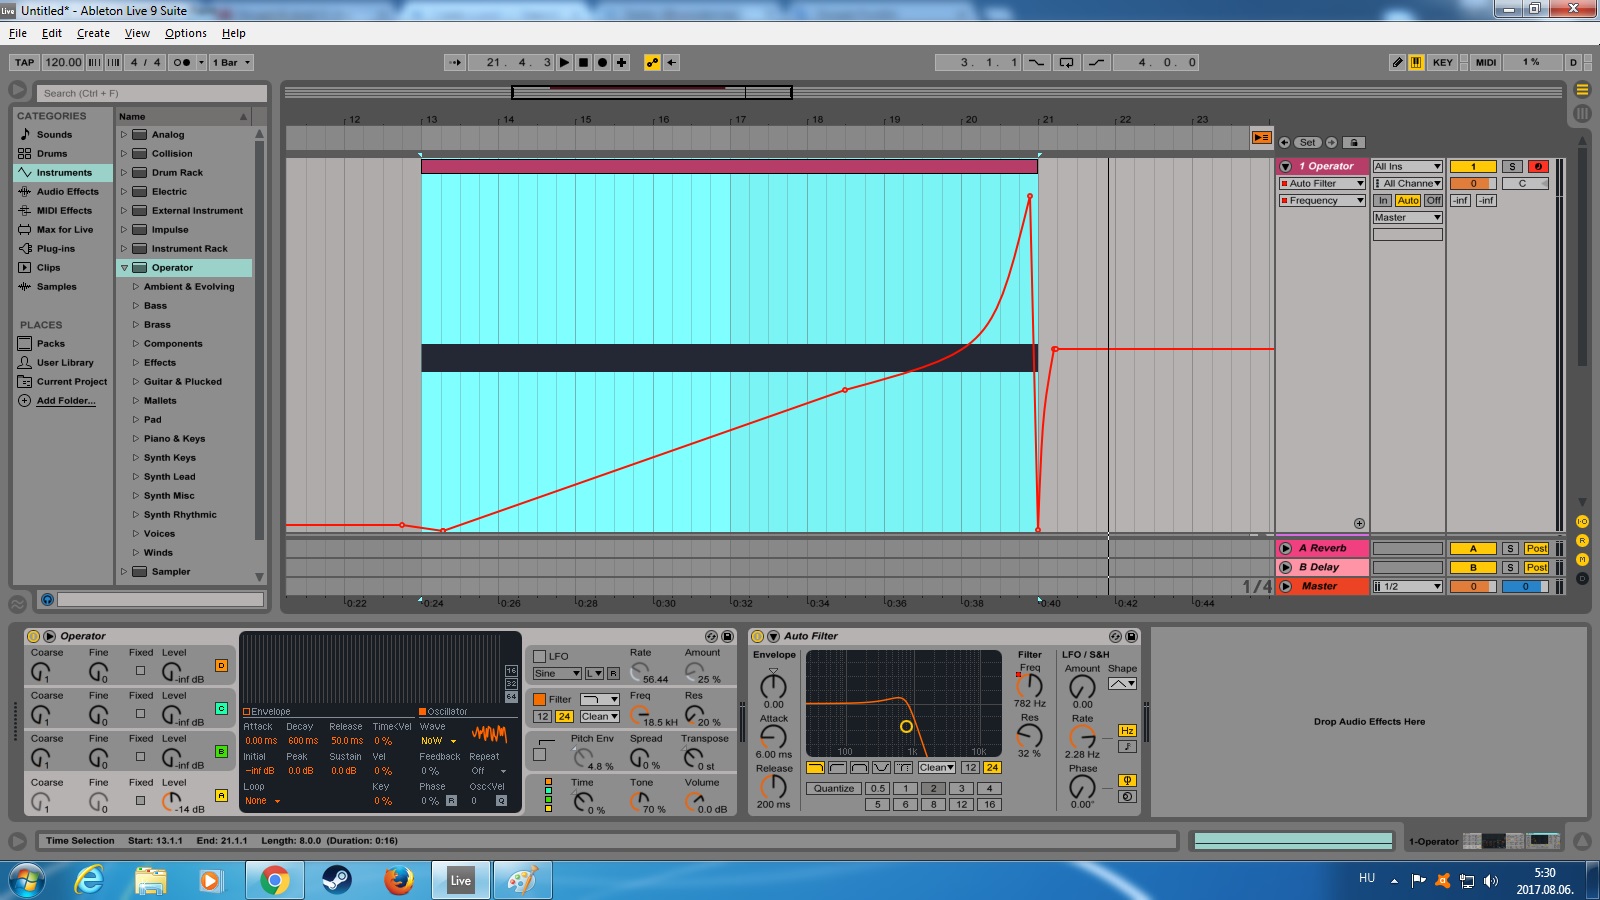Toggle Draw Mode pencil icon
The height and width of the screenshot is (900, 1600).
[1398, 62]
